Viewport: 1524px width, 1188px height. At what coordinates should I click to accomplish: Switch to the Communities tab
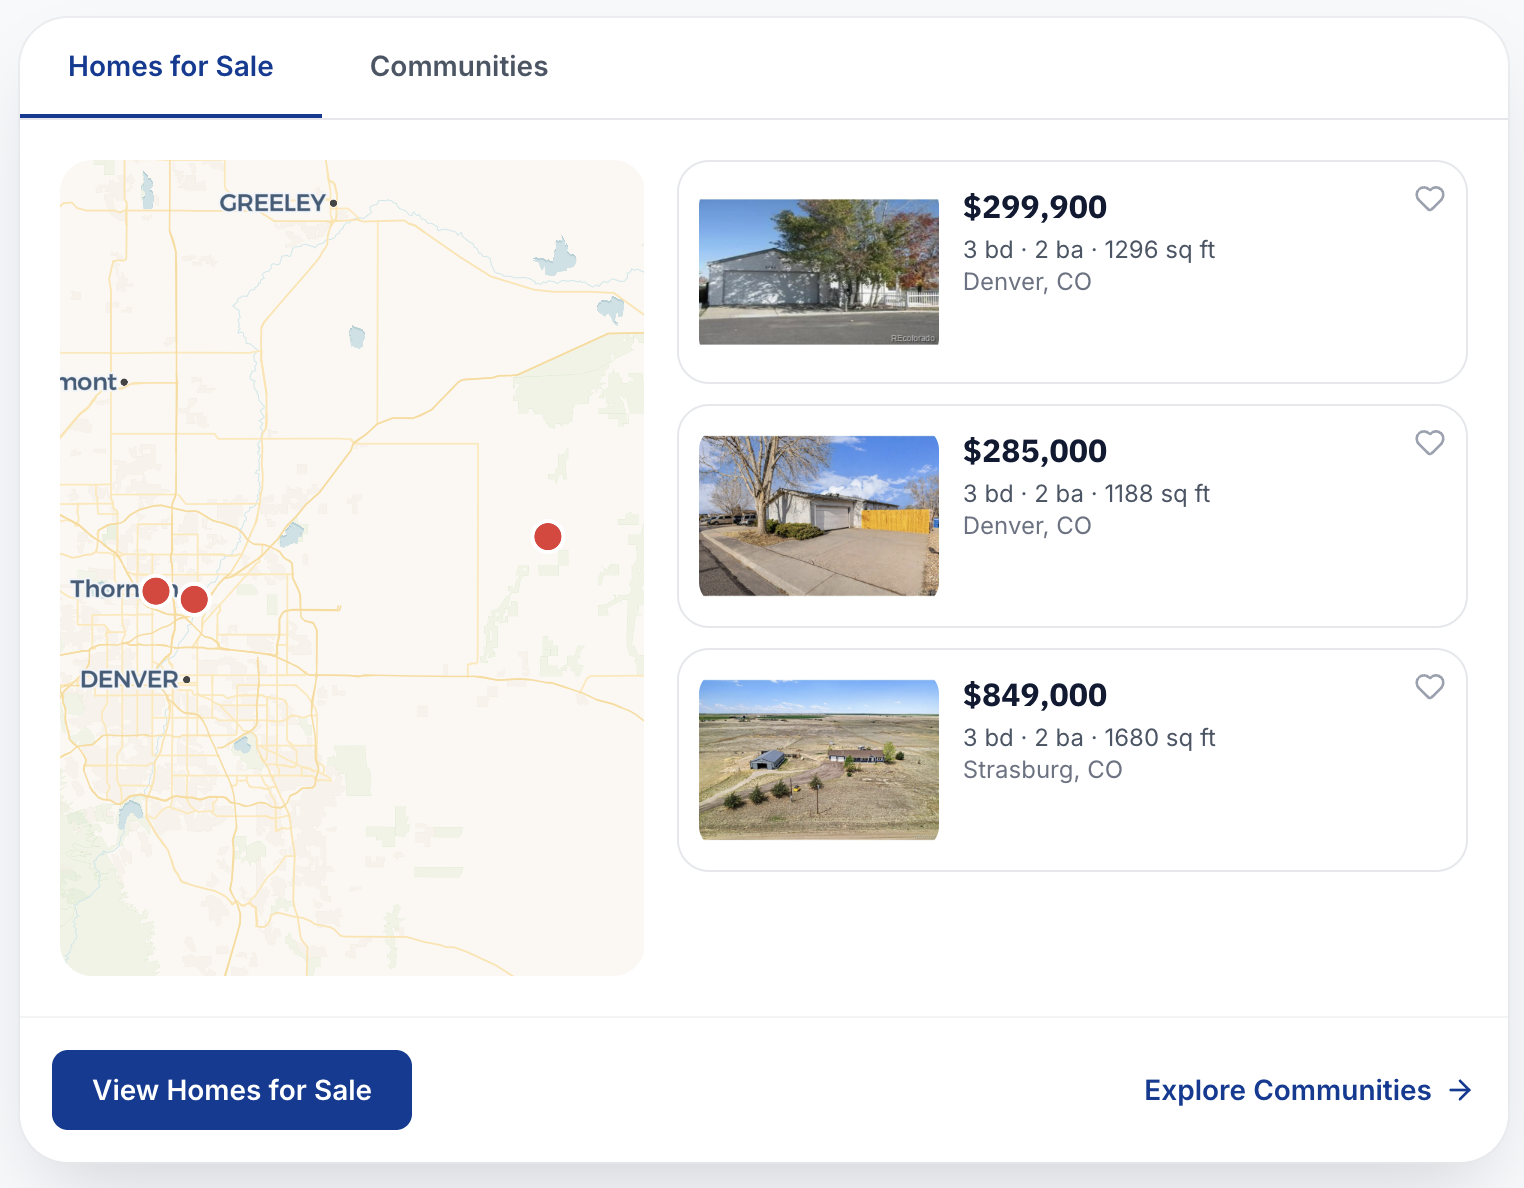click(459, 67)
